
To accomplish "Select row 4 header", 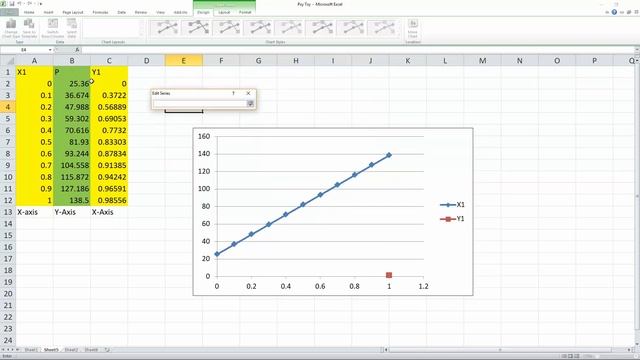I will tap(8, 107).
